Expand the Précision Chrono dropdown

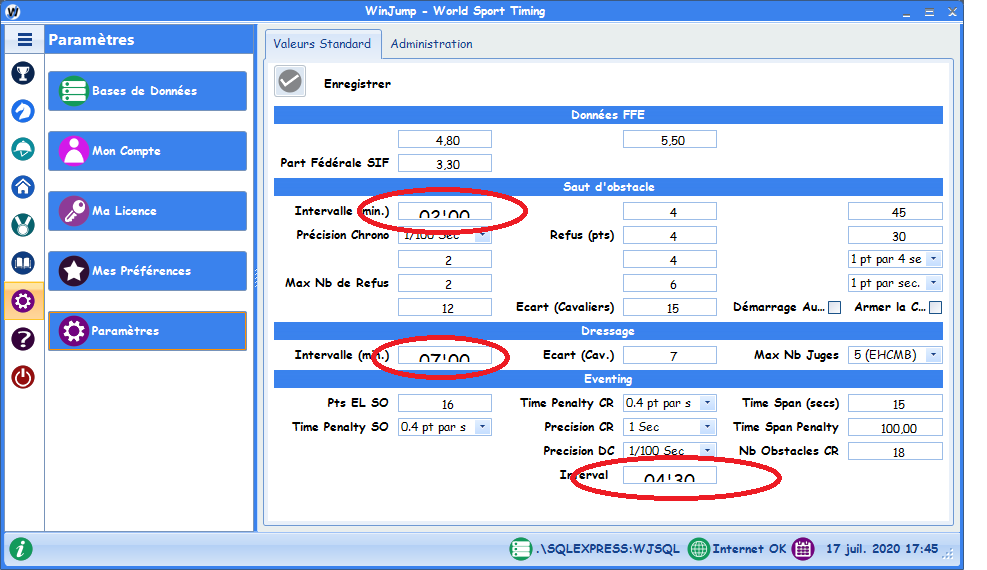(x=482, y=235)
